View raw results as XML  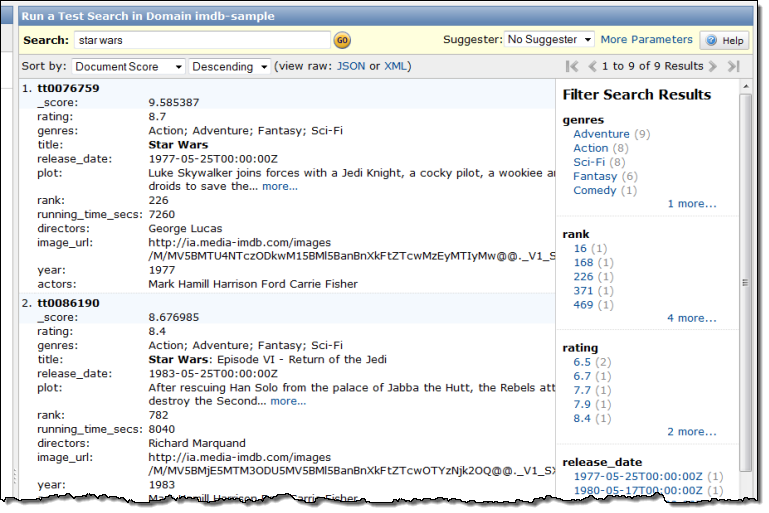(x=396, y=67)
